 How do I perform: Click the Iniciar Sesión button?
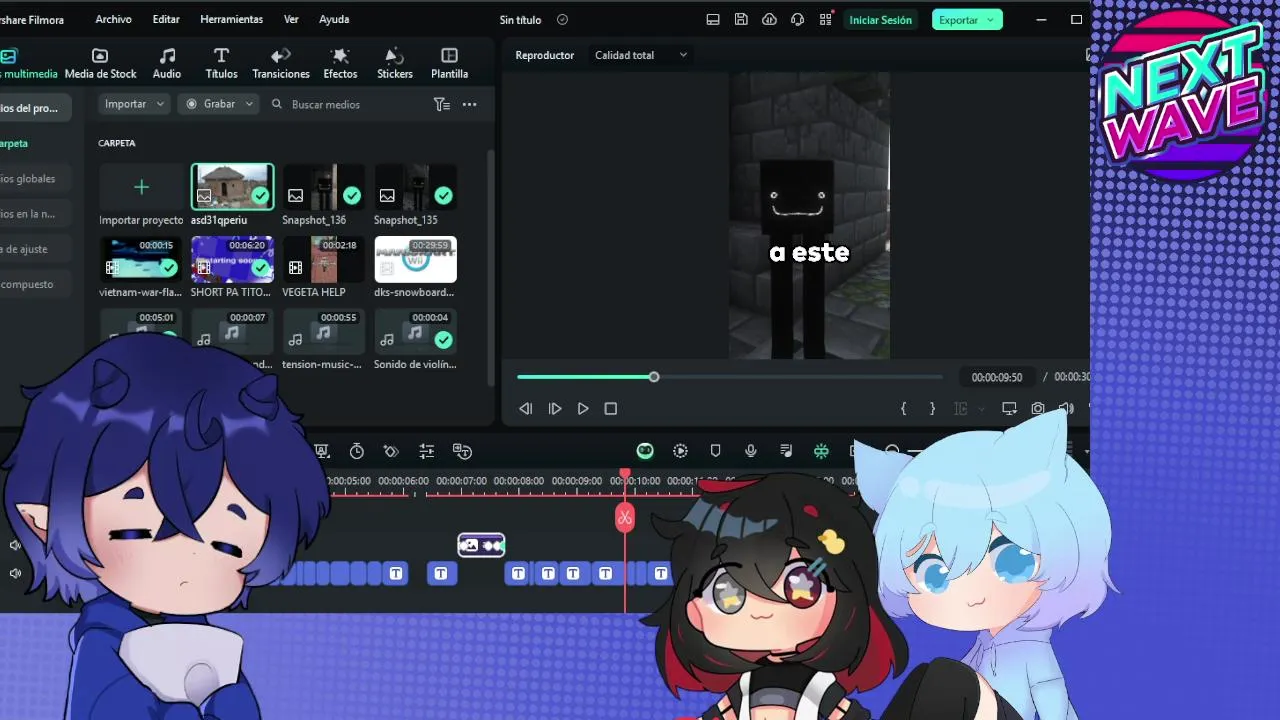pos(880,20)
